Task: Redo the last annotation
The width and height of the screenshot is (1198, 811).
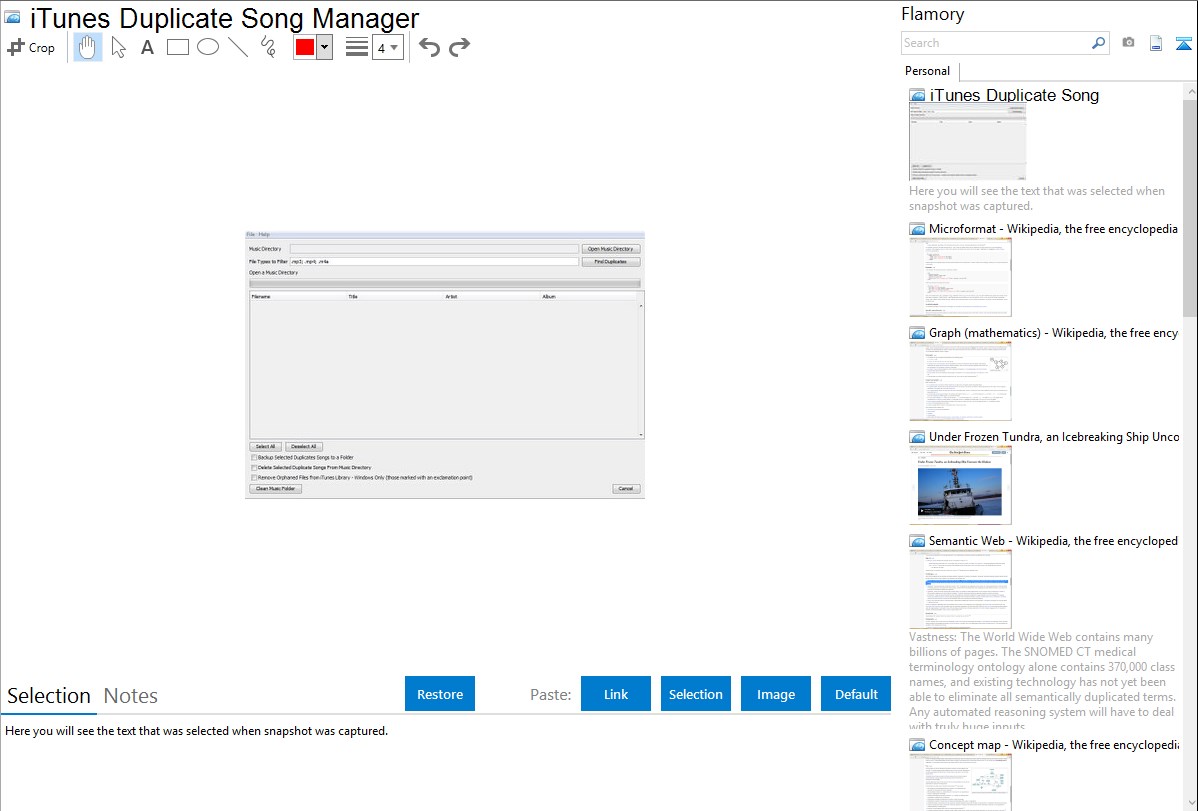Action: [x=459, y=47]
